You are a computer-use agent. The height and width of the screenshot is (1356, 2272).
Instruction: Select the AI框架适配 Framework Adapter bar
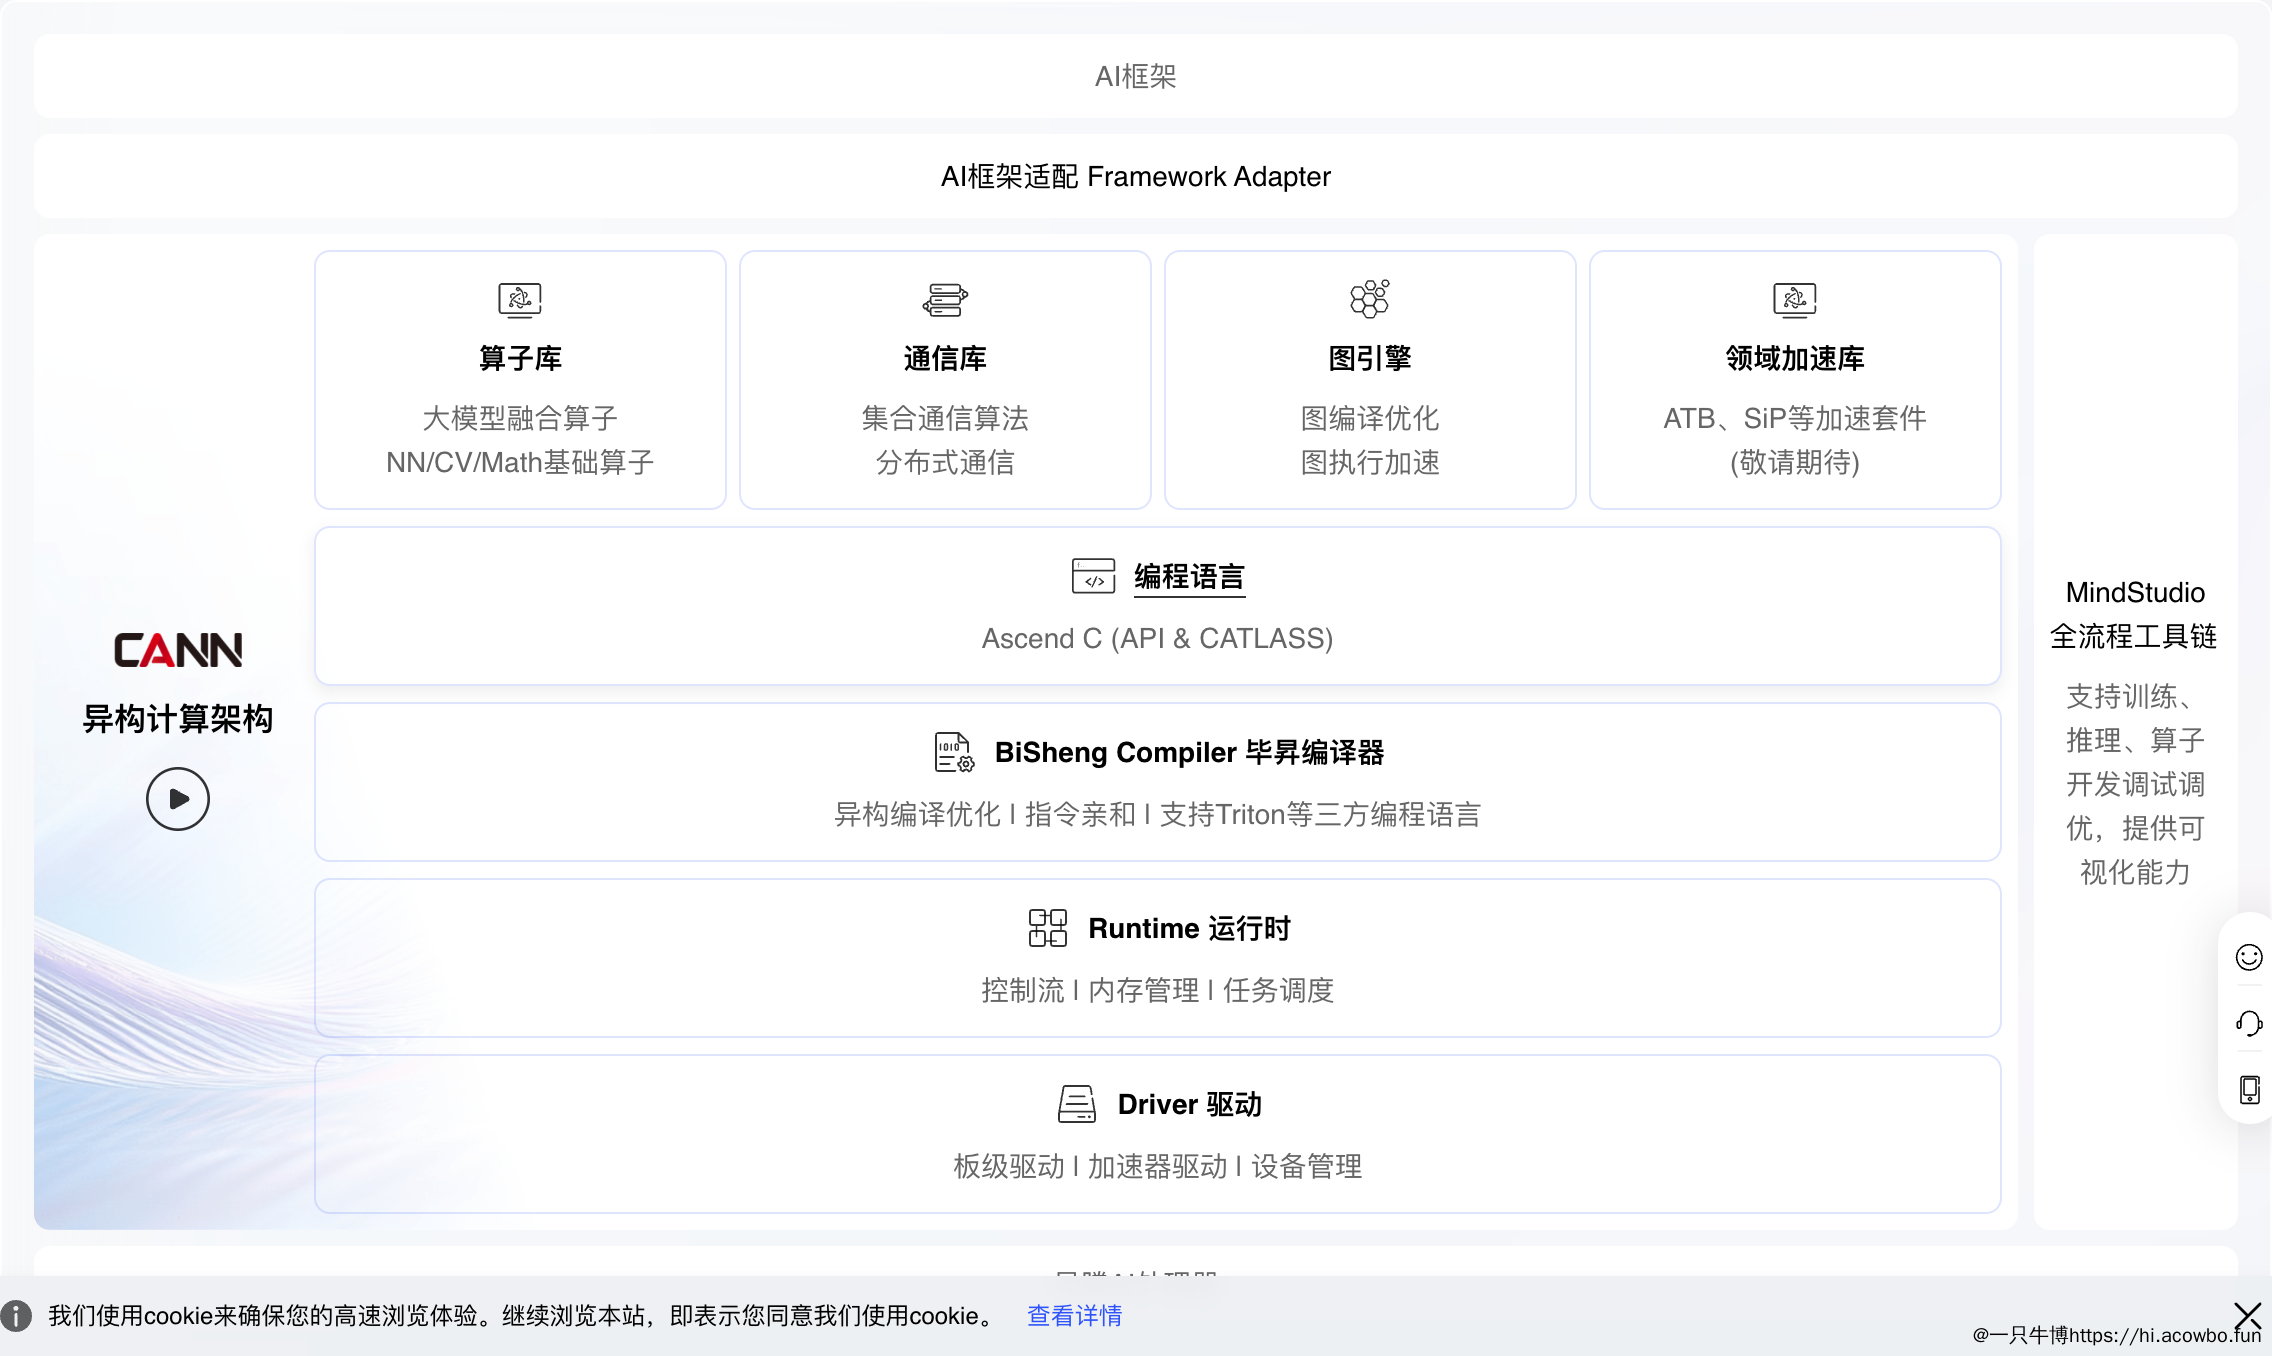pos(1136,176)
